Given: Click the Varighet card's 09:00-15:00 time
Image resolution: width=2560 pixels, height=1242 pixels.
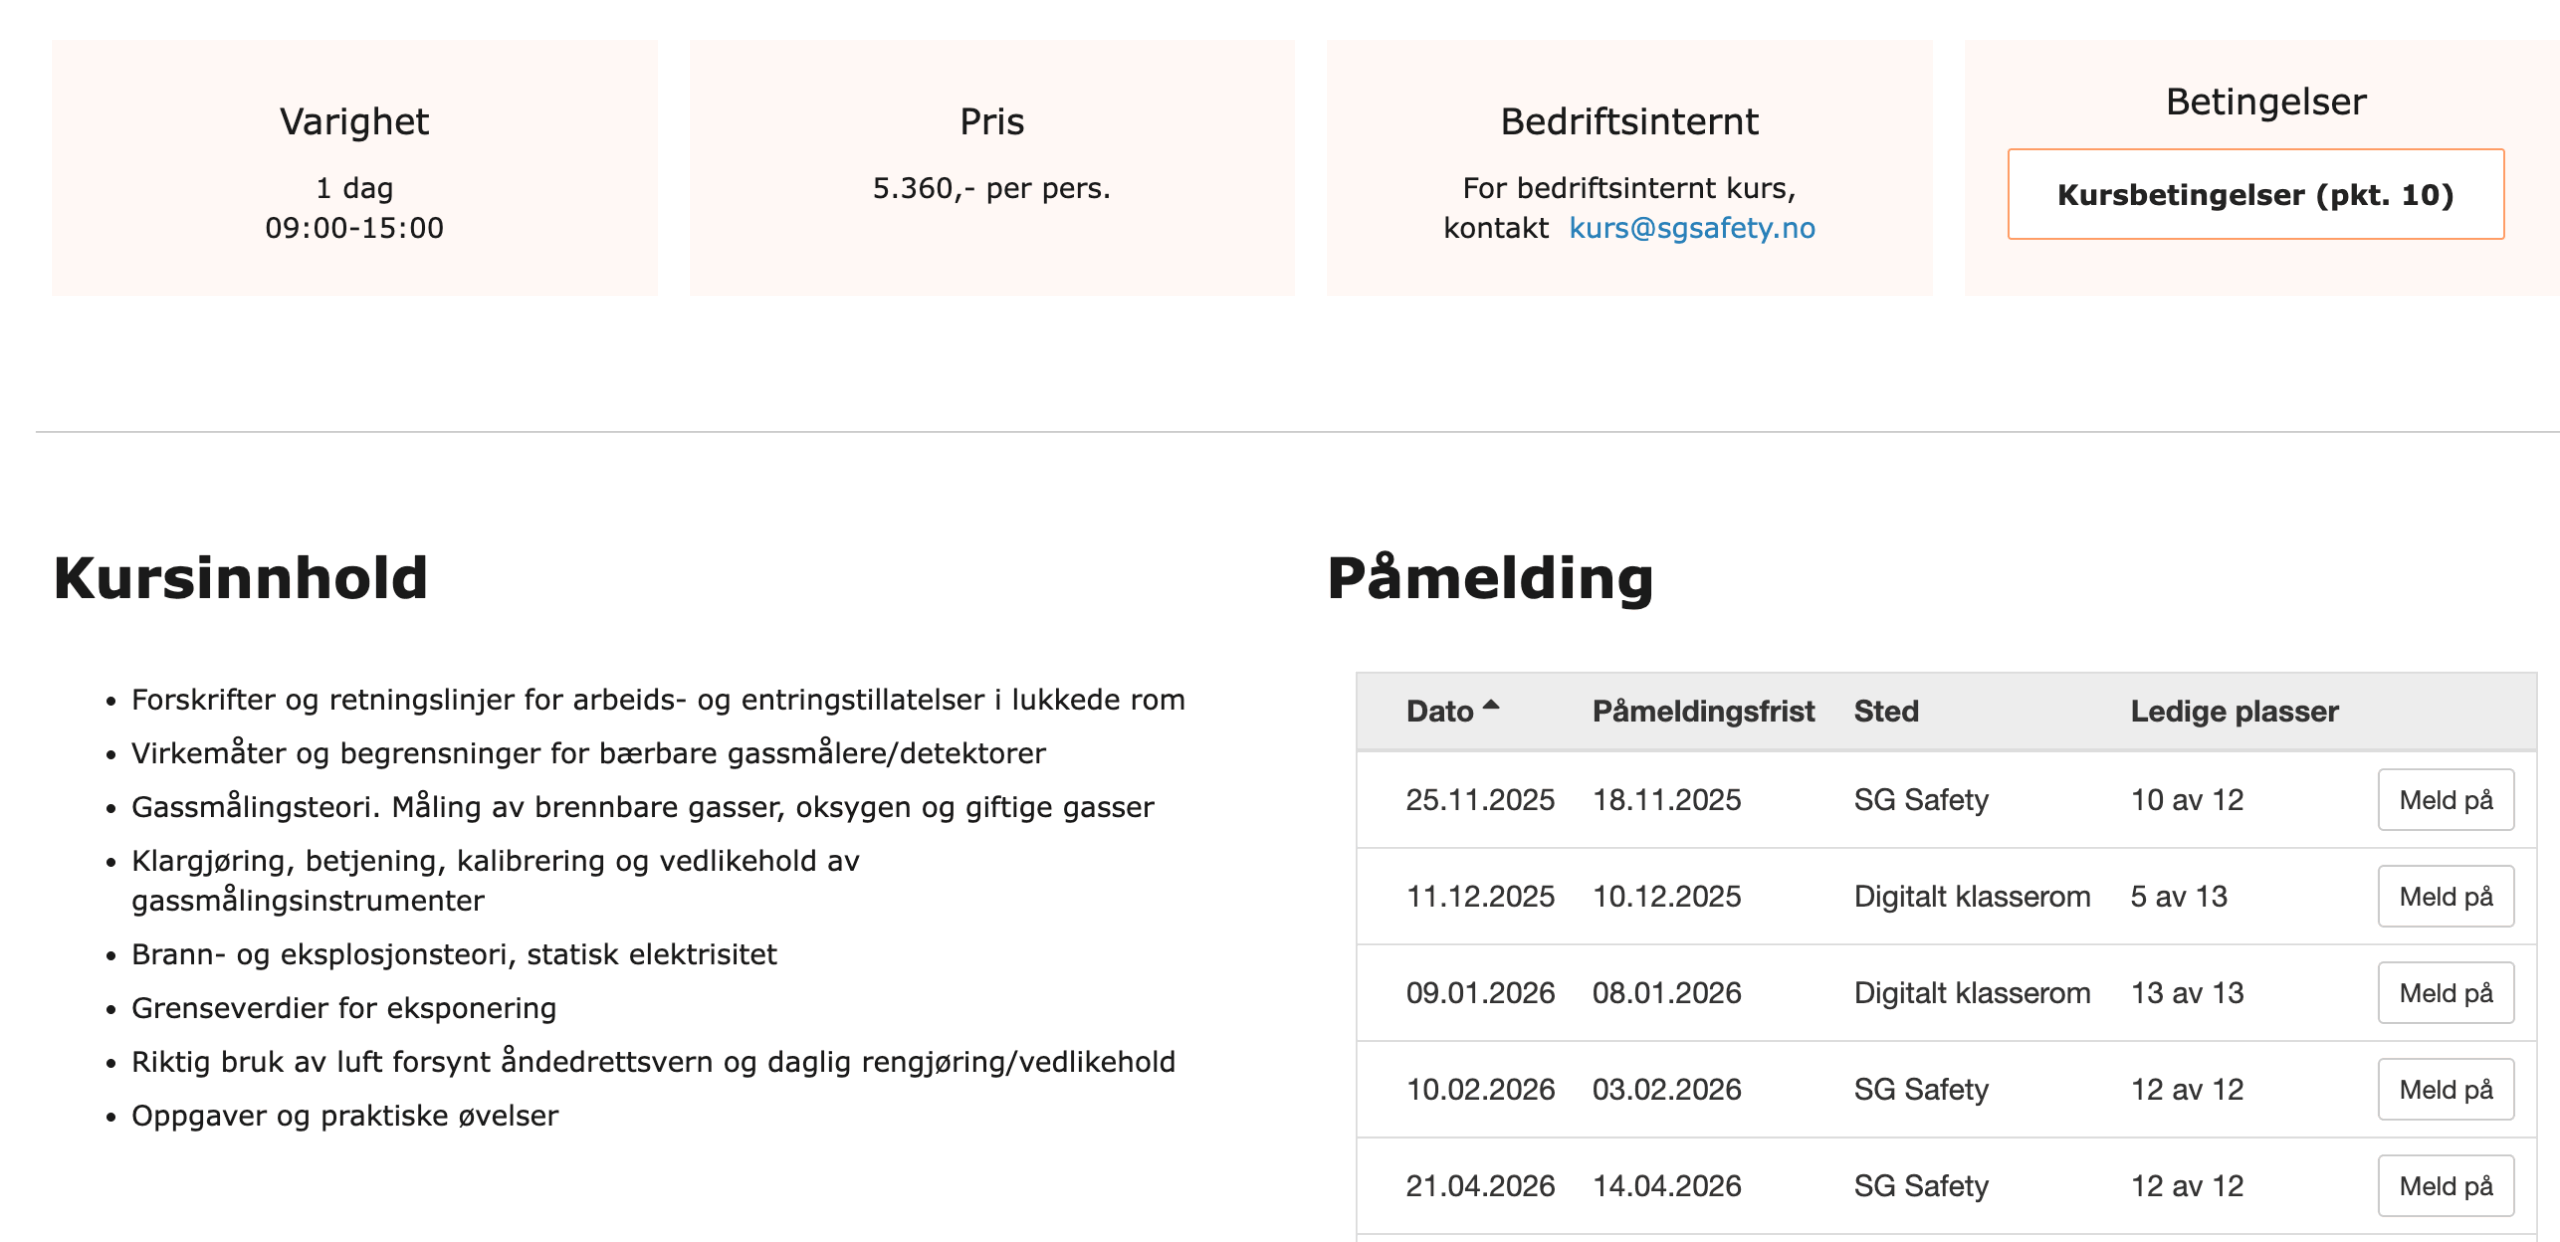Looking at the screenshot, I should (x=354, y=228).
